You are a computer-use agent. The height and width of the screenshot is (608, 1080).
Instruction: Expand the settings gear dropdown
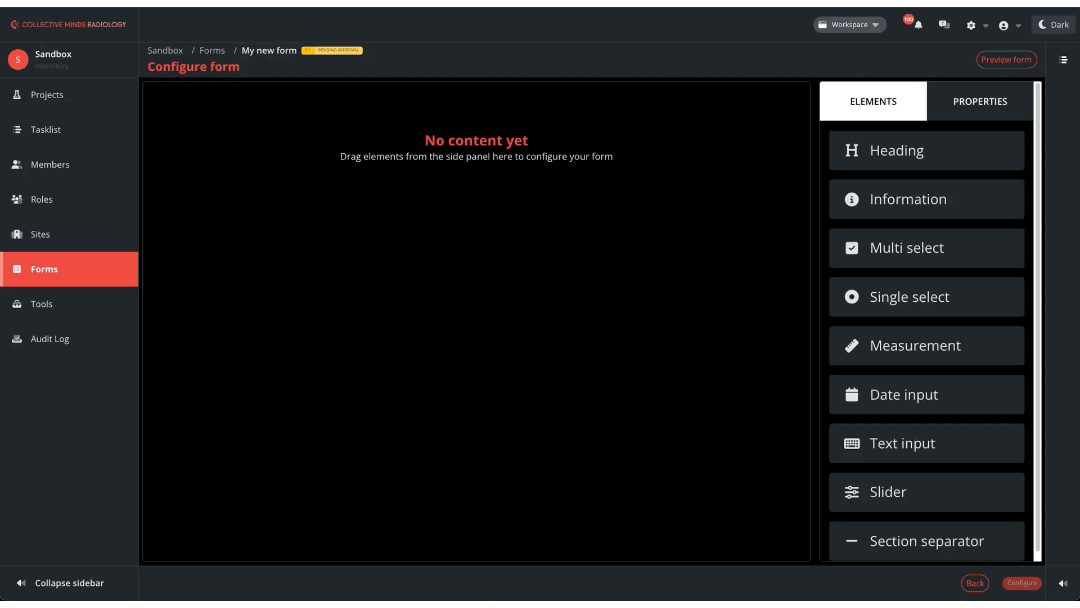pos(975,25)
